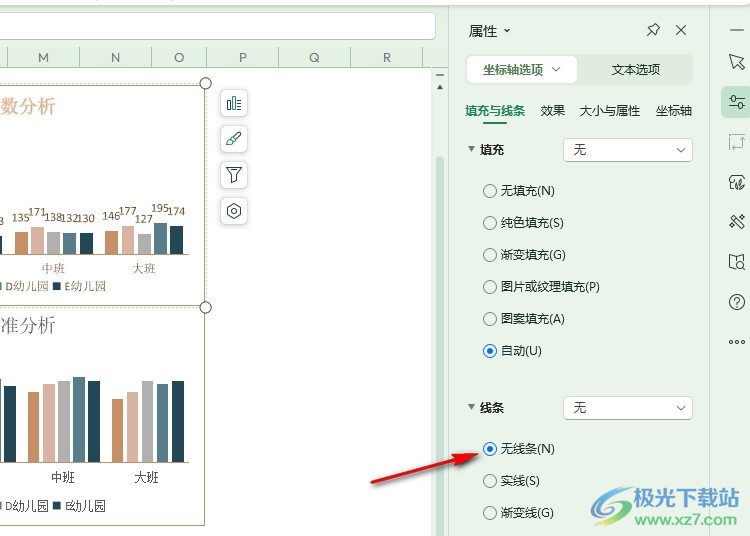Click the E幼儿园 legend entry in lower chart
This screenshot has height=536, width=750.
[79, 506]
